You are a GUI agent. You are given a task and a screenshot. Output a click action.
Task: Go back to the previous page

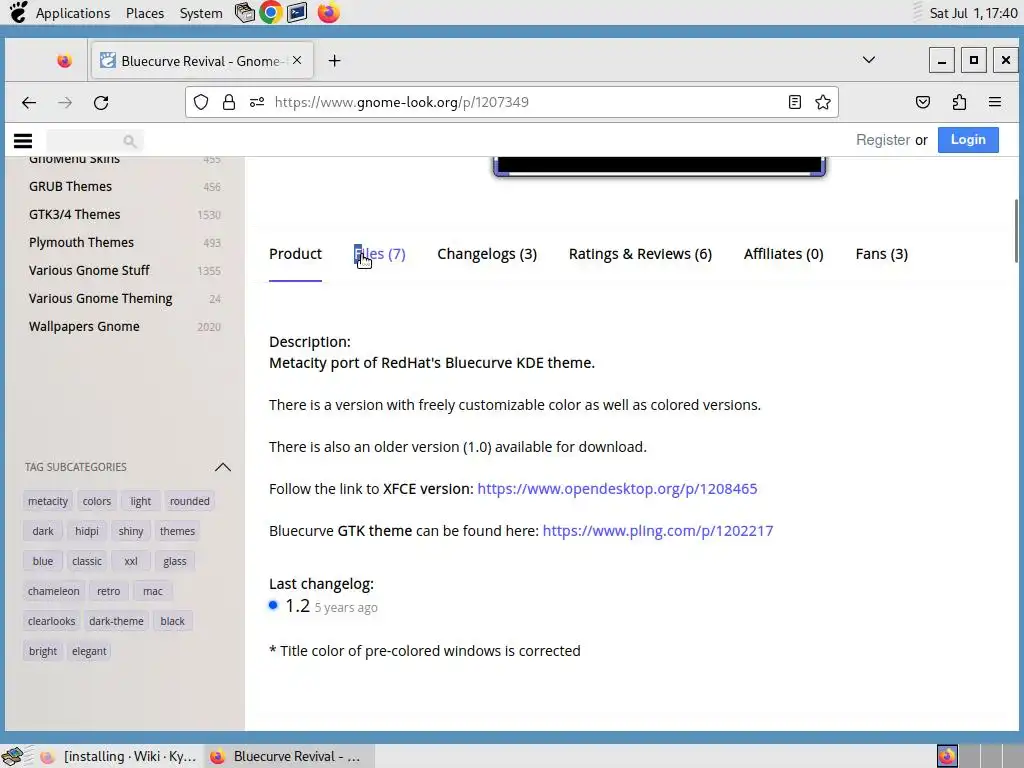(x=29, y=103)
